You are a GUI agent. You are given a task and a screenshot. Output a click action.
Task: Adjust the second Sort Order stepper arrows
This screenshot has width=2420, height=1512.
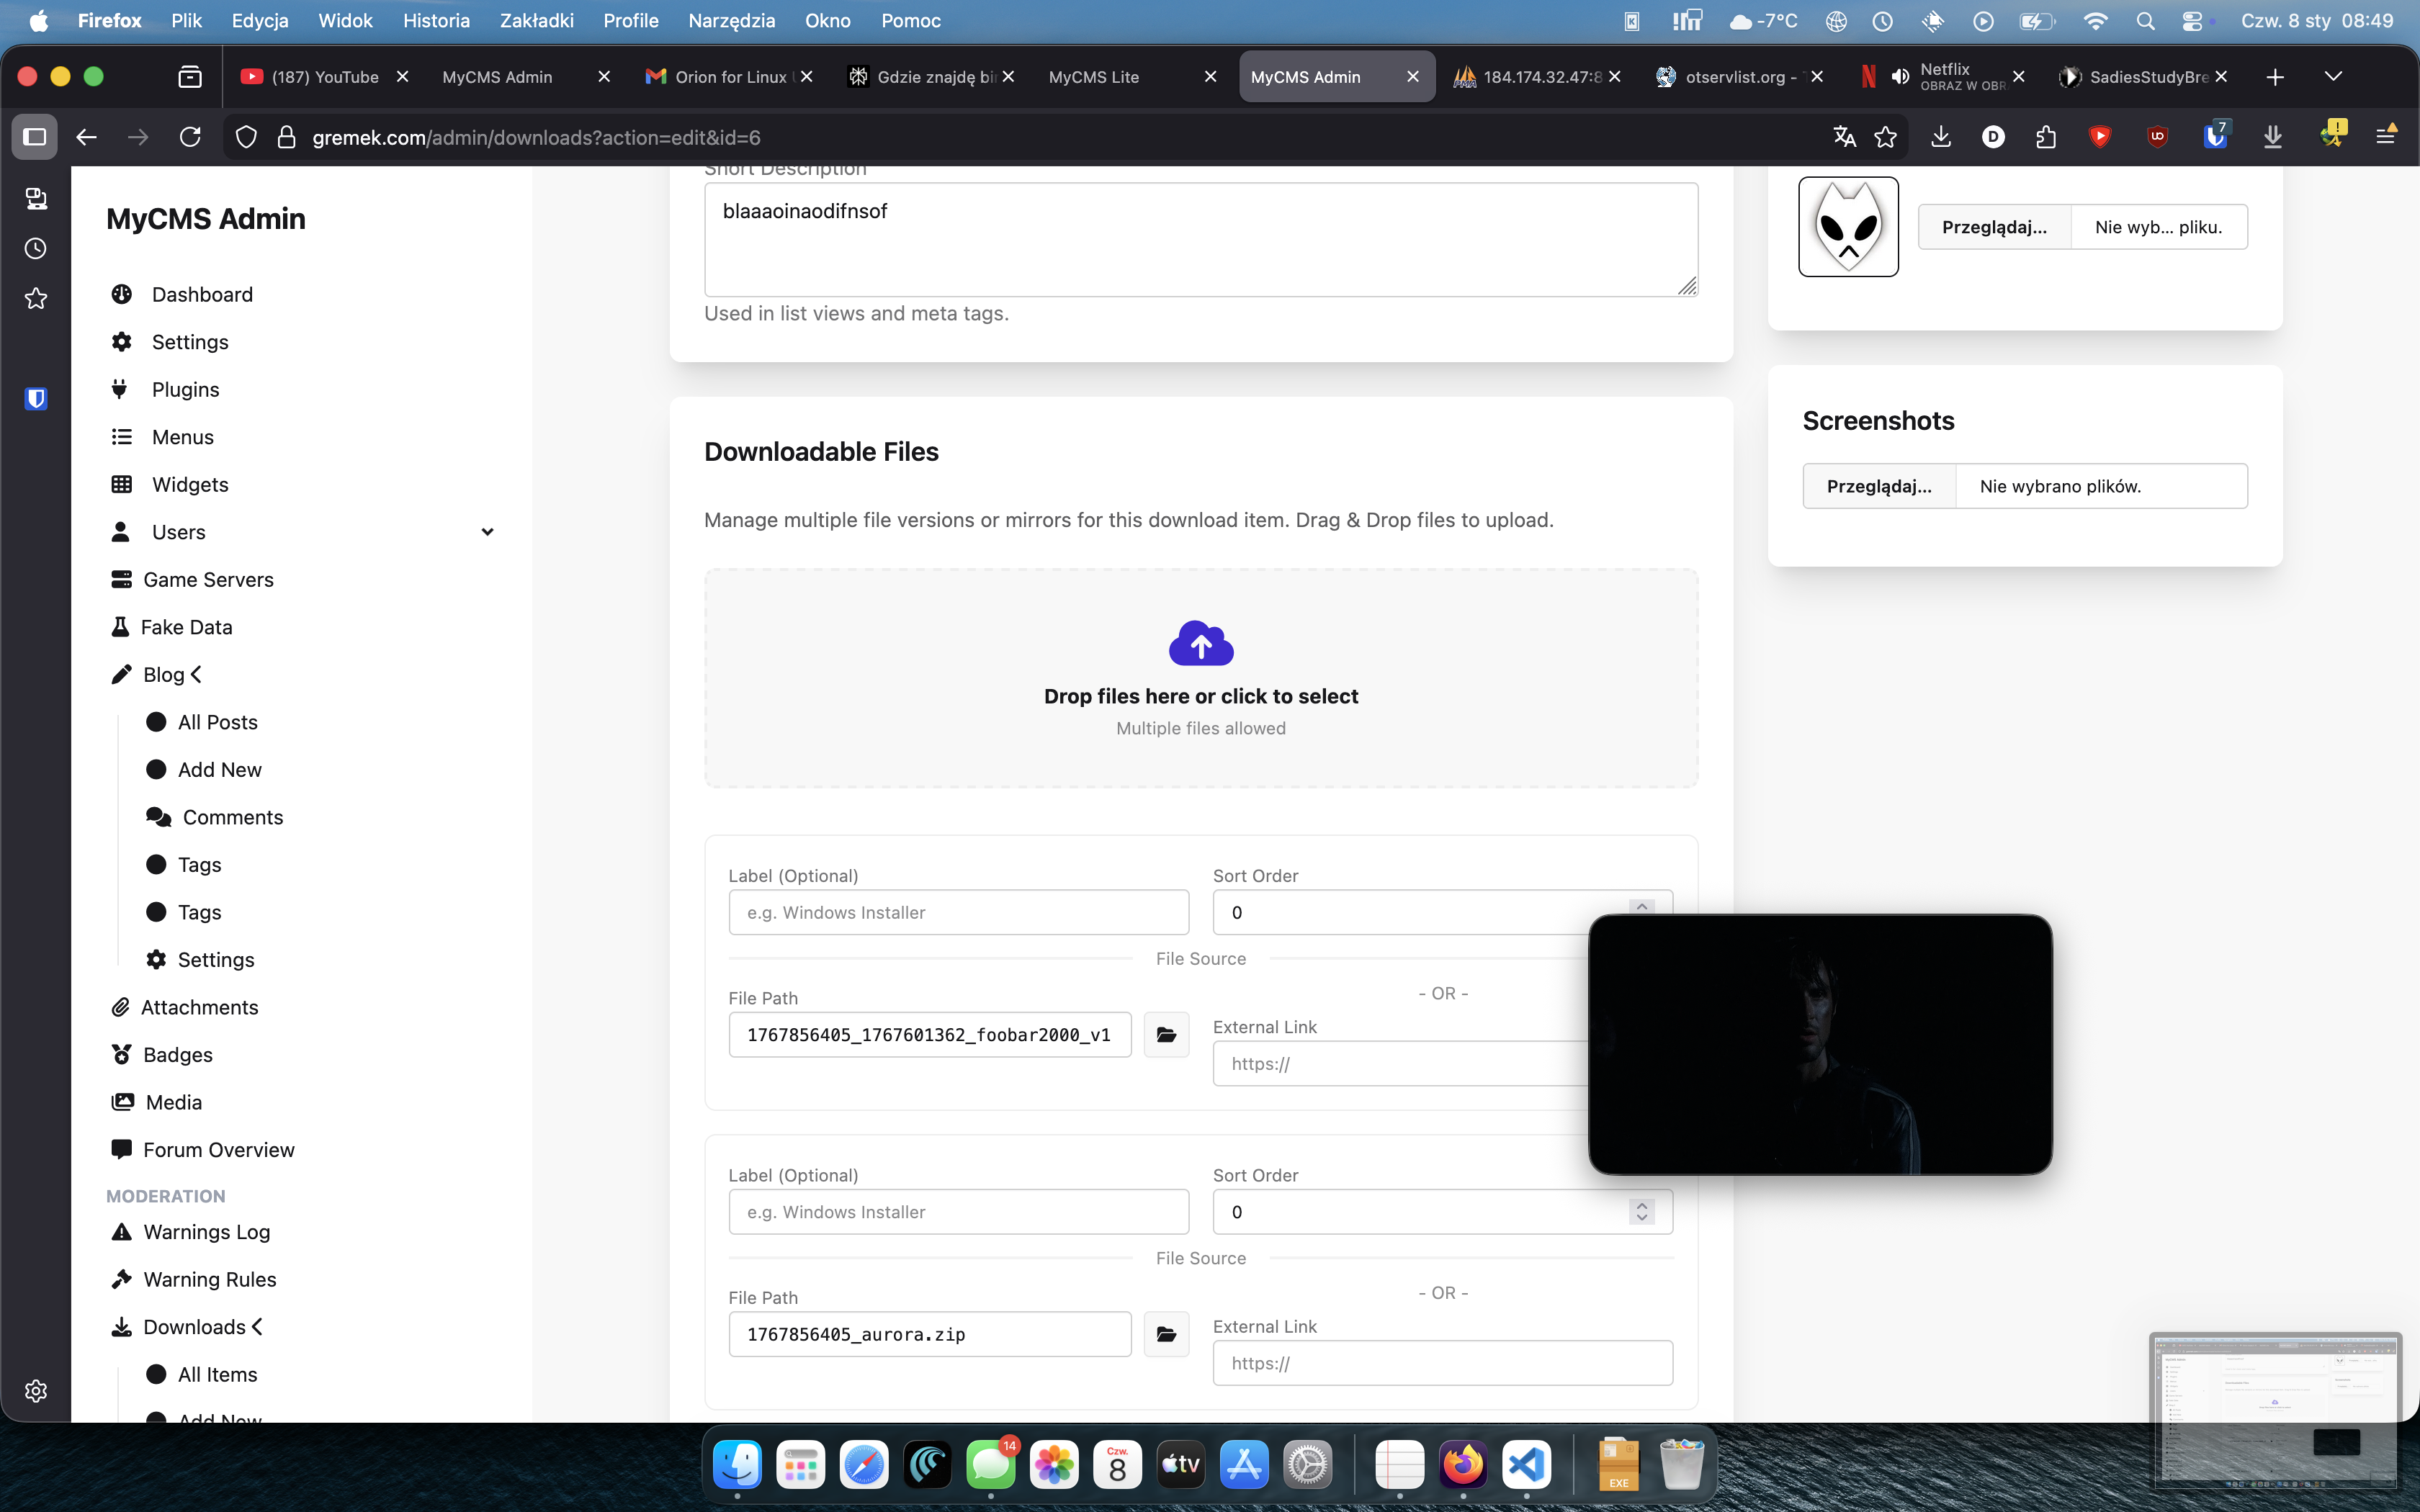point(1641,1212)
